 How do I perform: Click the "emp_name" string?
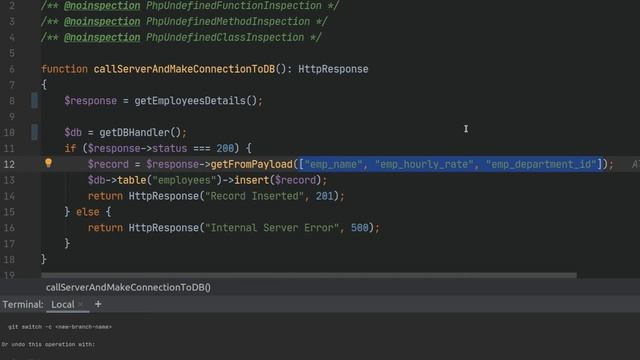click(333, 164)
